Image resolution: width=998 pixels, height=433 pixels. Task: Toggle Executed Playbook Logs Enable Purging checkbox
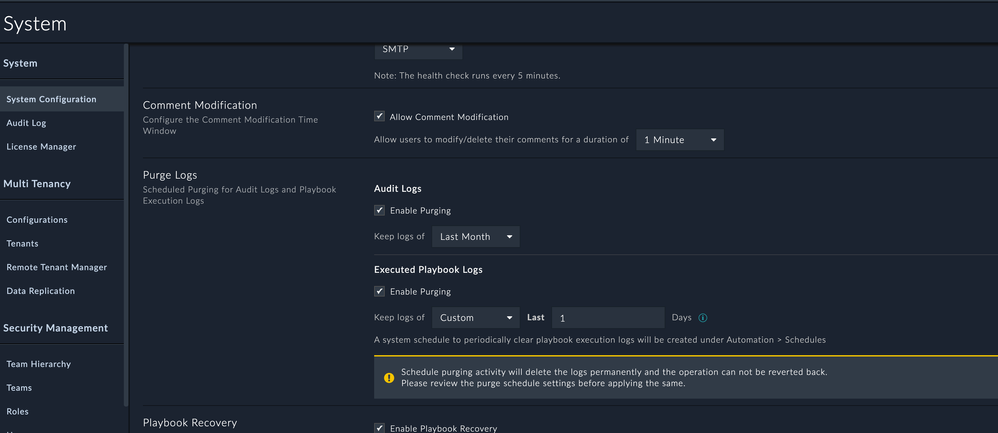(379, 292)
